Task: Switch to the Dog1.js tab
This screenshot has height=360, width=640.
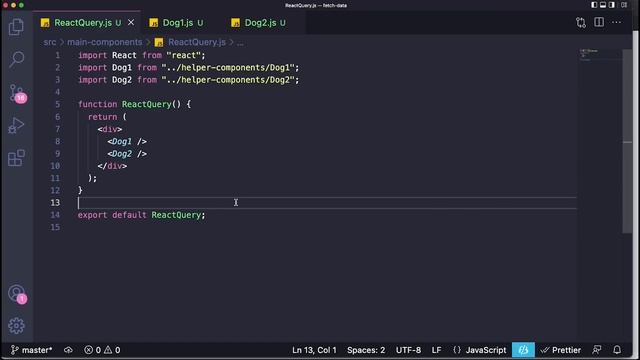Action: (177, 23)
